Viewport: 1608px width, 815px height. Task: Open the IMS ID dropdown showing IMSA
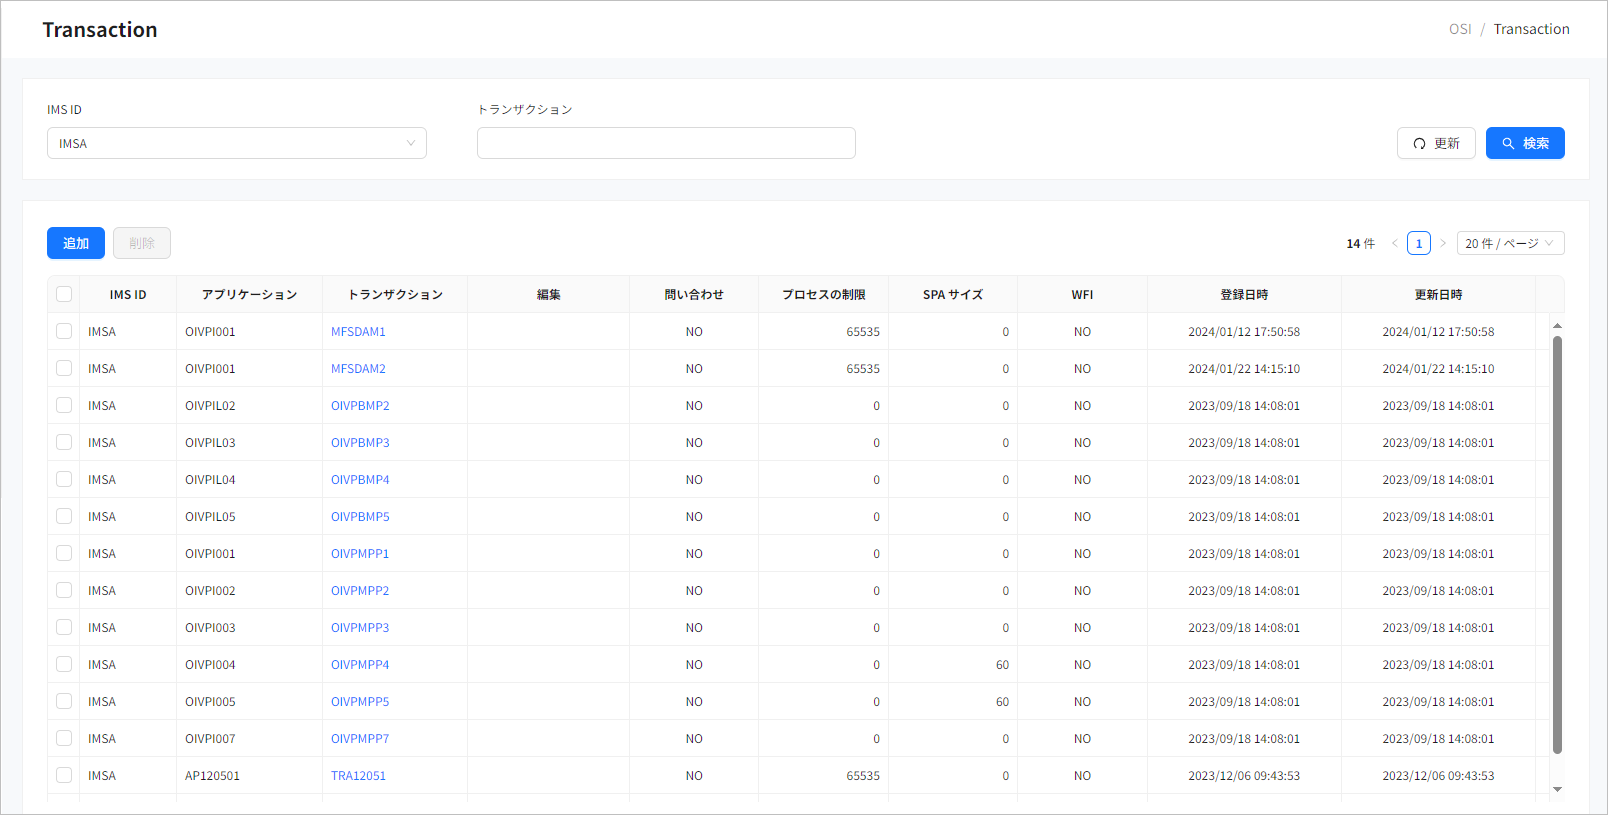[236, 143]
